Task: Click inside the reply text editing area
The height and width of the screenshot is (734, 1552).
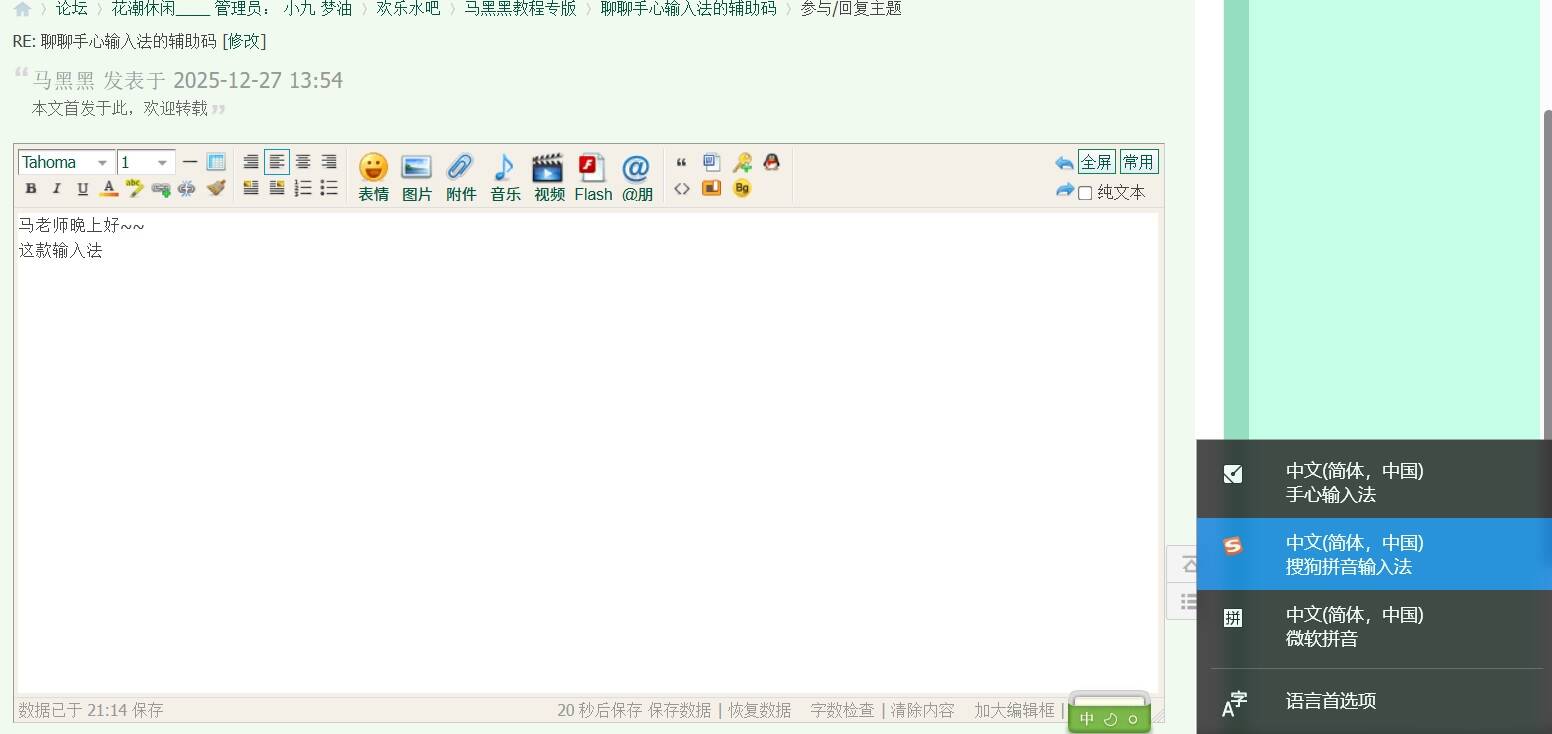Action: click(x=586, y=450)
